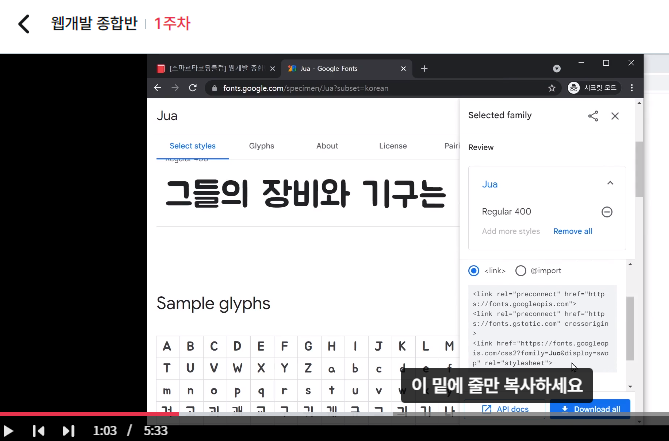The height and width of the screenshot is (441, 669).
Task: Select the Jua - Google Fonts tab
Action: coord(346,68)
